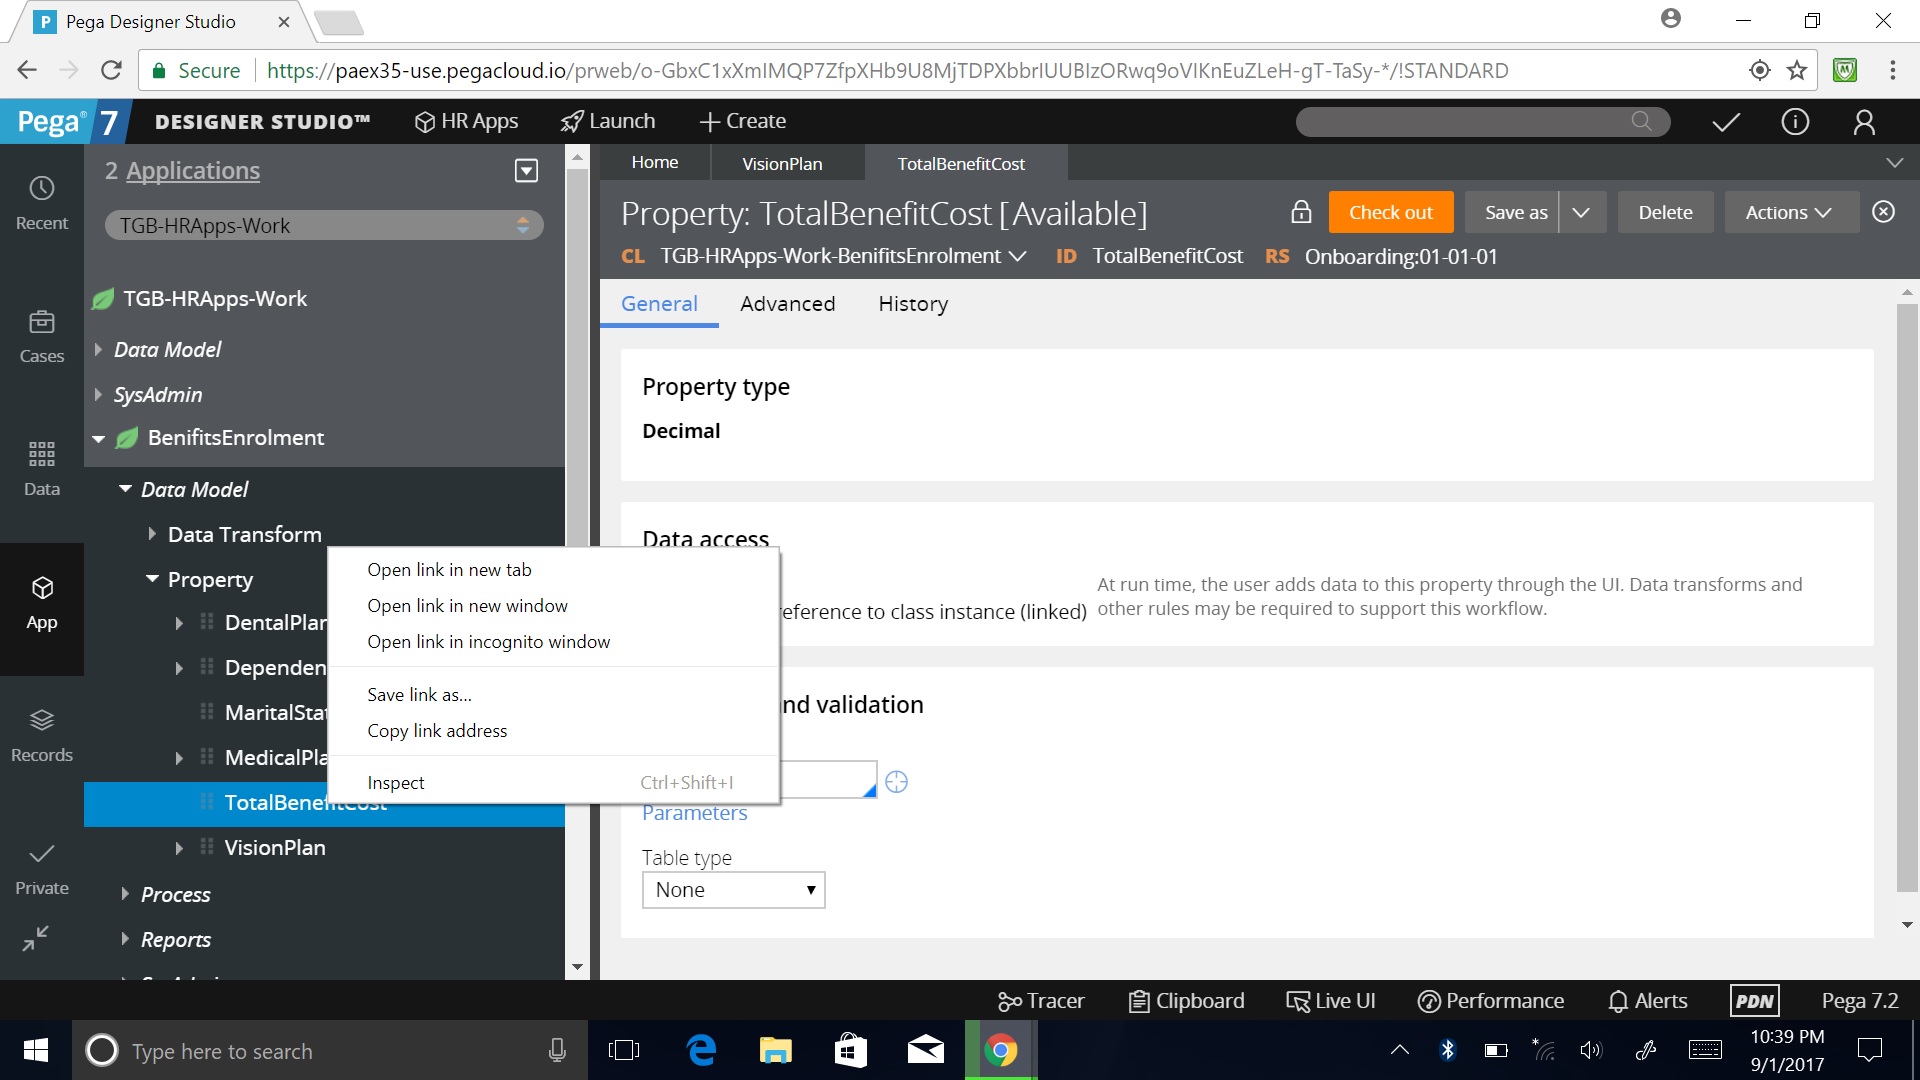Expand the open tabs list chevron
The image size is (1920, 1080).
pyautogui.click(x=1895, y=163)
